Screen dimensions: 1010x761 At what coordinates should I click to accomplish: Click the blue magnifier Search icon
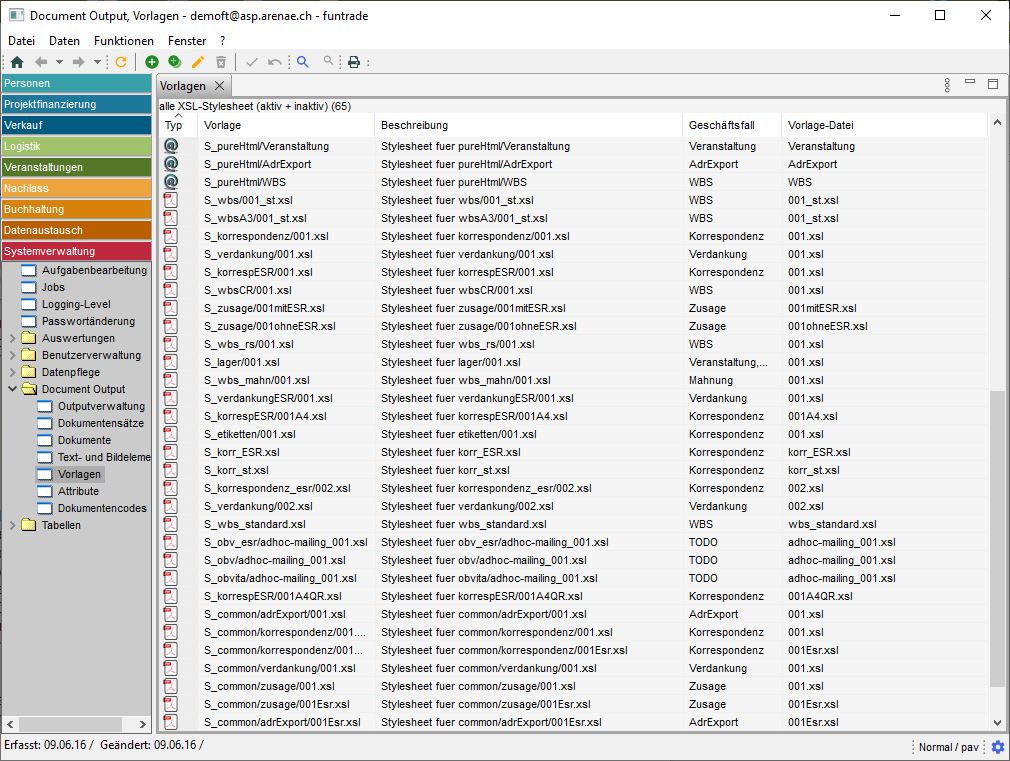(x=303, y=62)
